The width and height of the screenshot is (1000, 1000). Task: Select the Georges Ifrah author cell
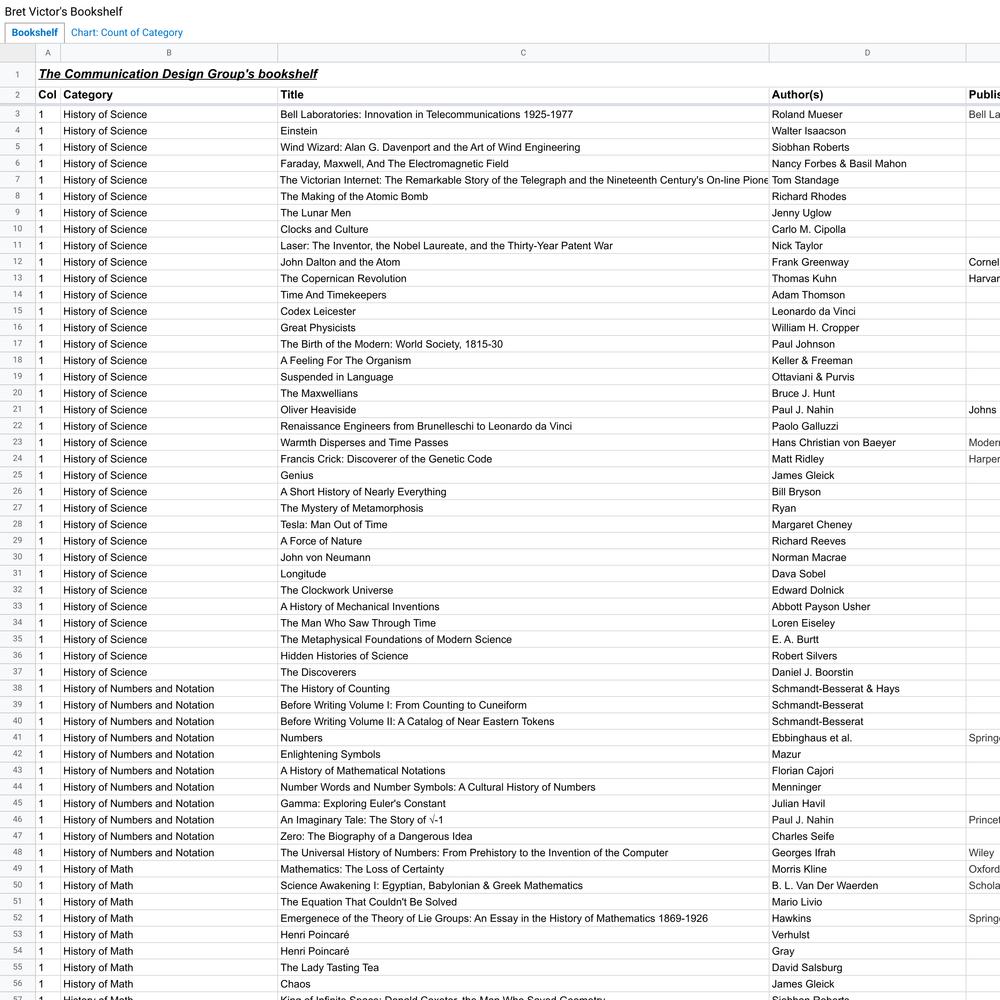[867, 853]
